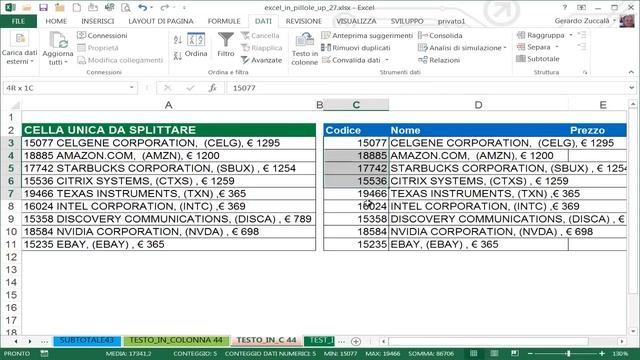The width and height of the screenshot is (640, 360).
Task: Open the FILE tab
Action: point(18,21)
